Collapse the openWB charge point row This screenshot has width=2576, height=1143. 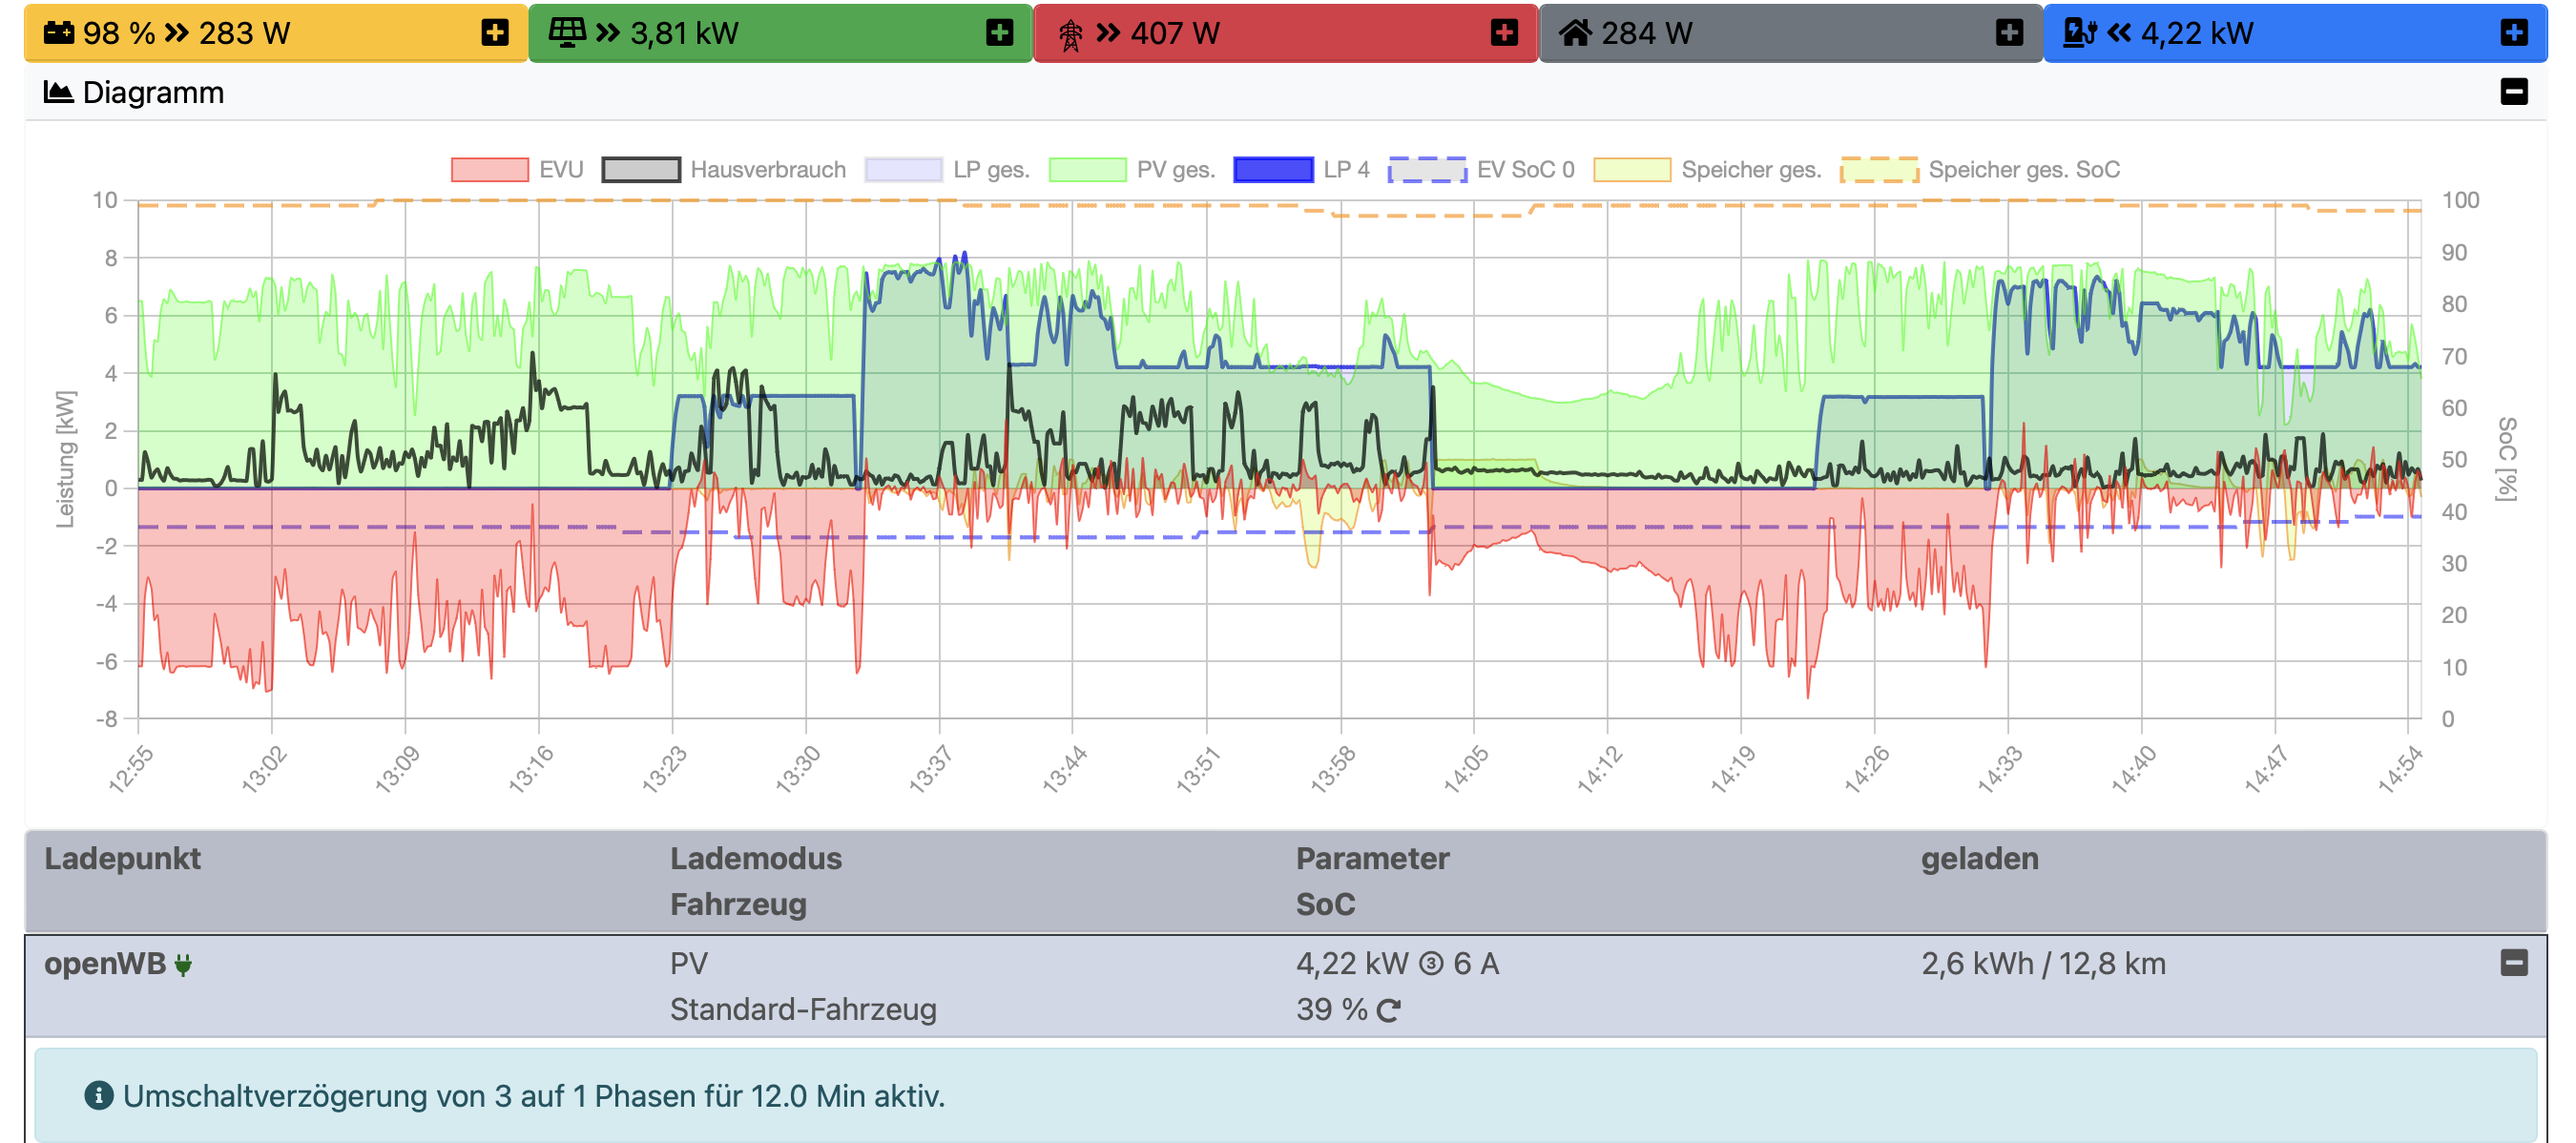point(2513,962)
